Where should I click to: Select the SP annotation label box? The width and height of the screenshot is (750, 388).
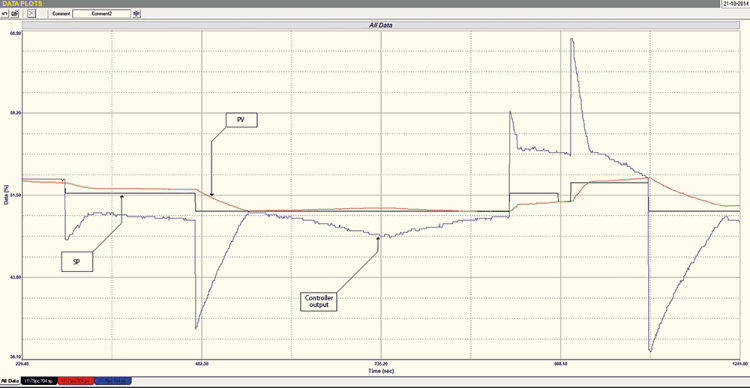point(77,262)
